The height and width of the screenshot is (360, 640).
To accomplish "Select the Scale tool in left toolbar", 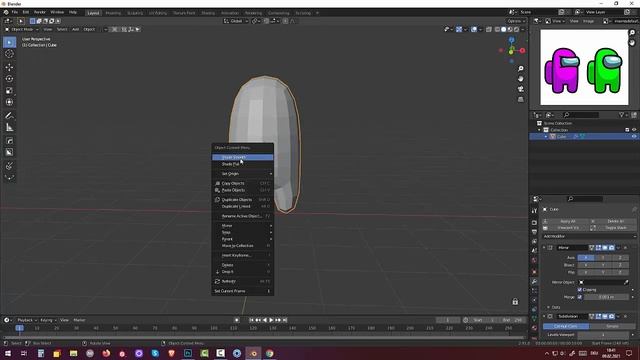I will tap(9, 91).
